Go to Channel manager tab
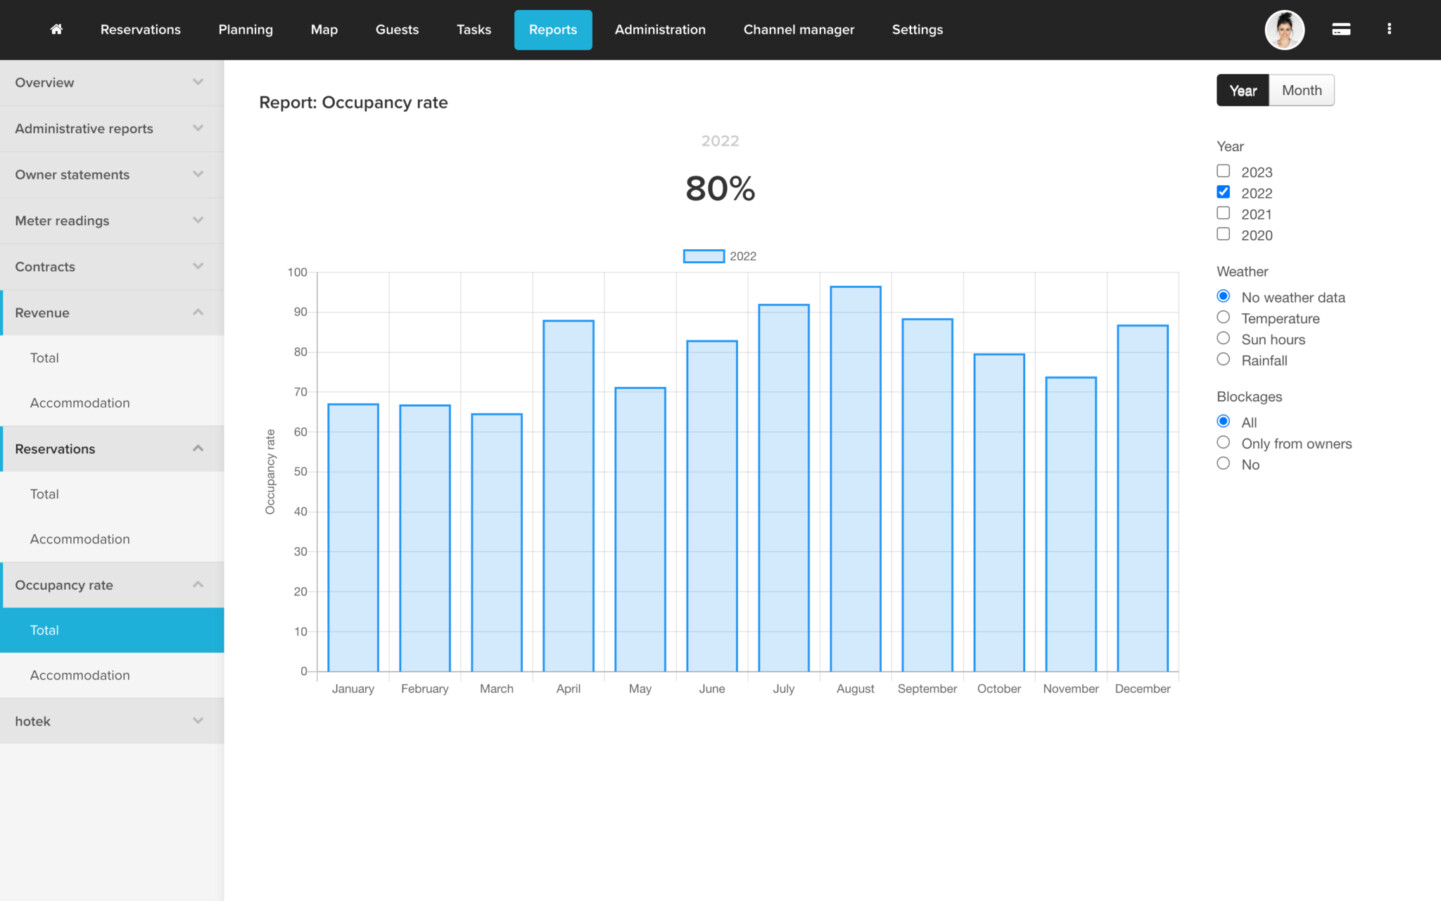 pyautogui.click(x=798, y=30)
